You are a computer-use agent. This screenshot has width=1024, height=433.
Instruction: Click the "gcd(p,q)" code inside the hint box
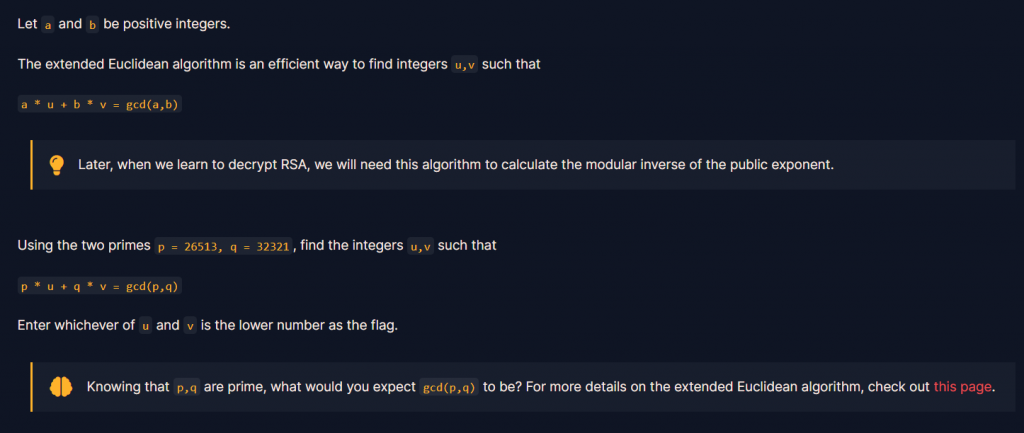449,387
